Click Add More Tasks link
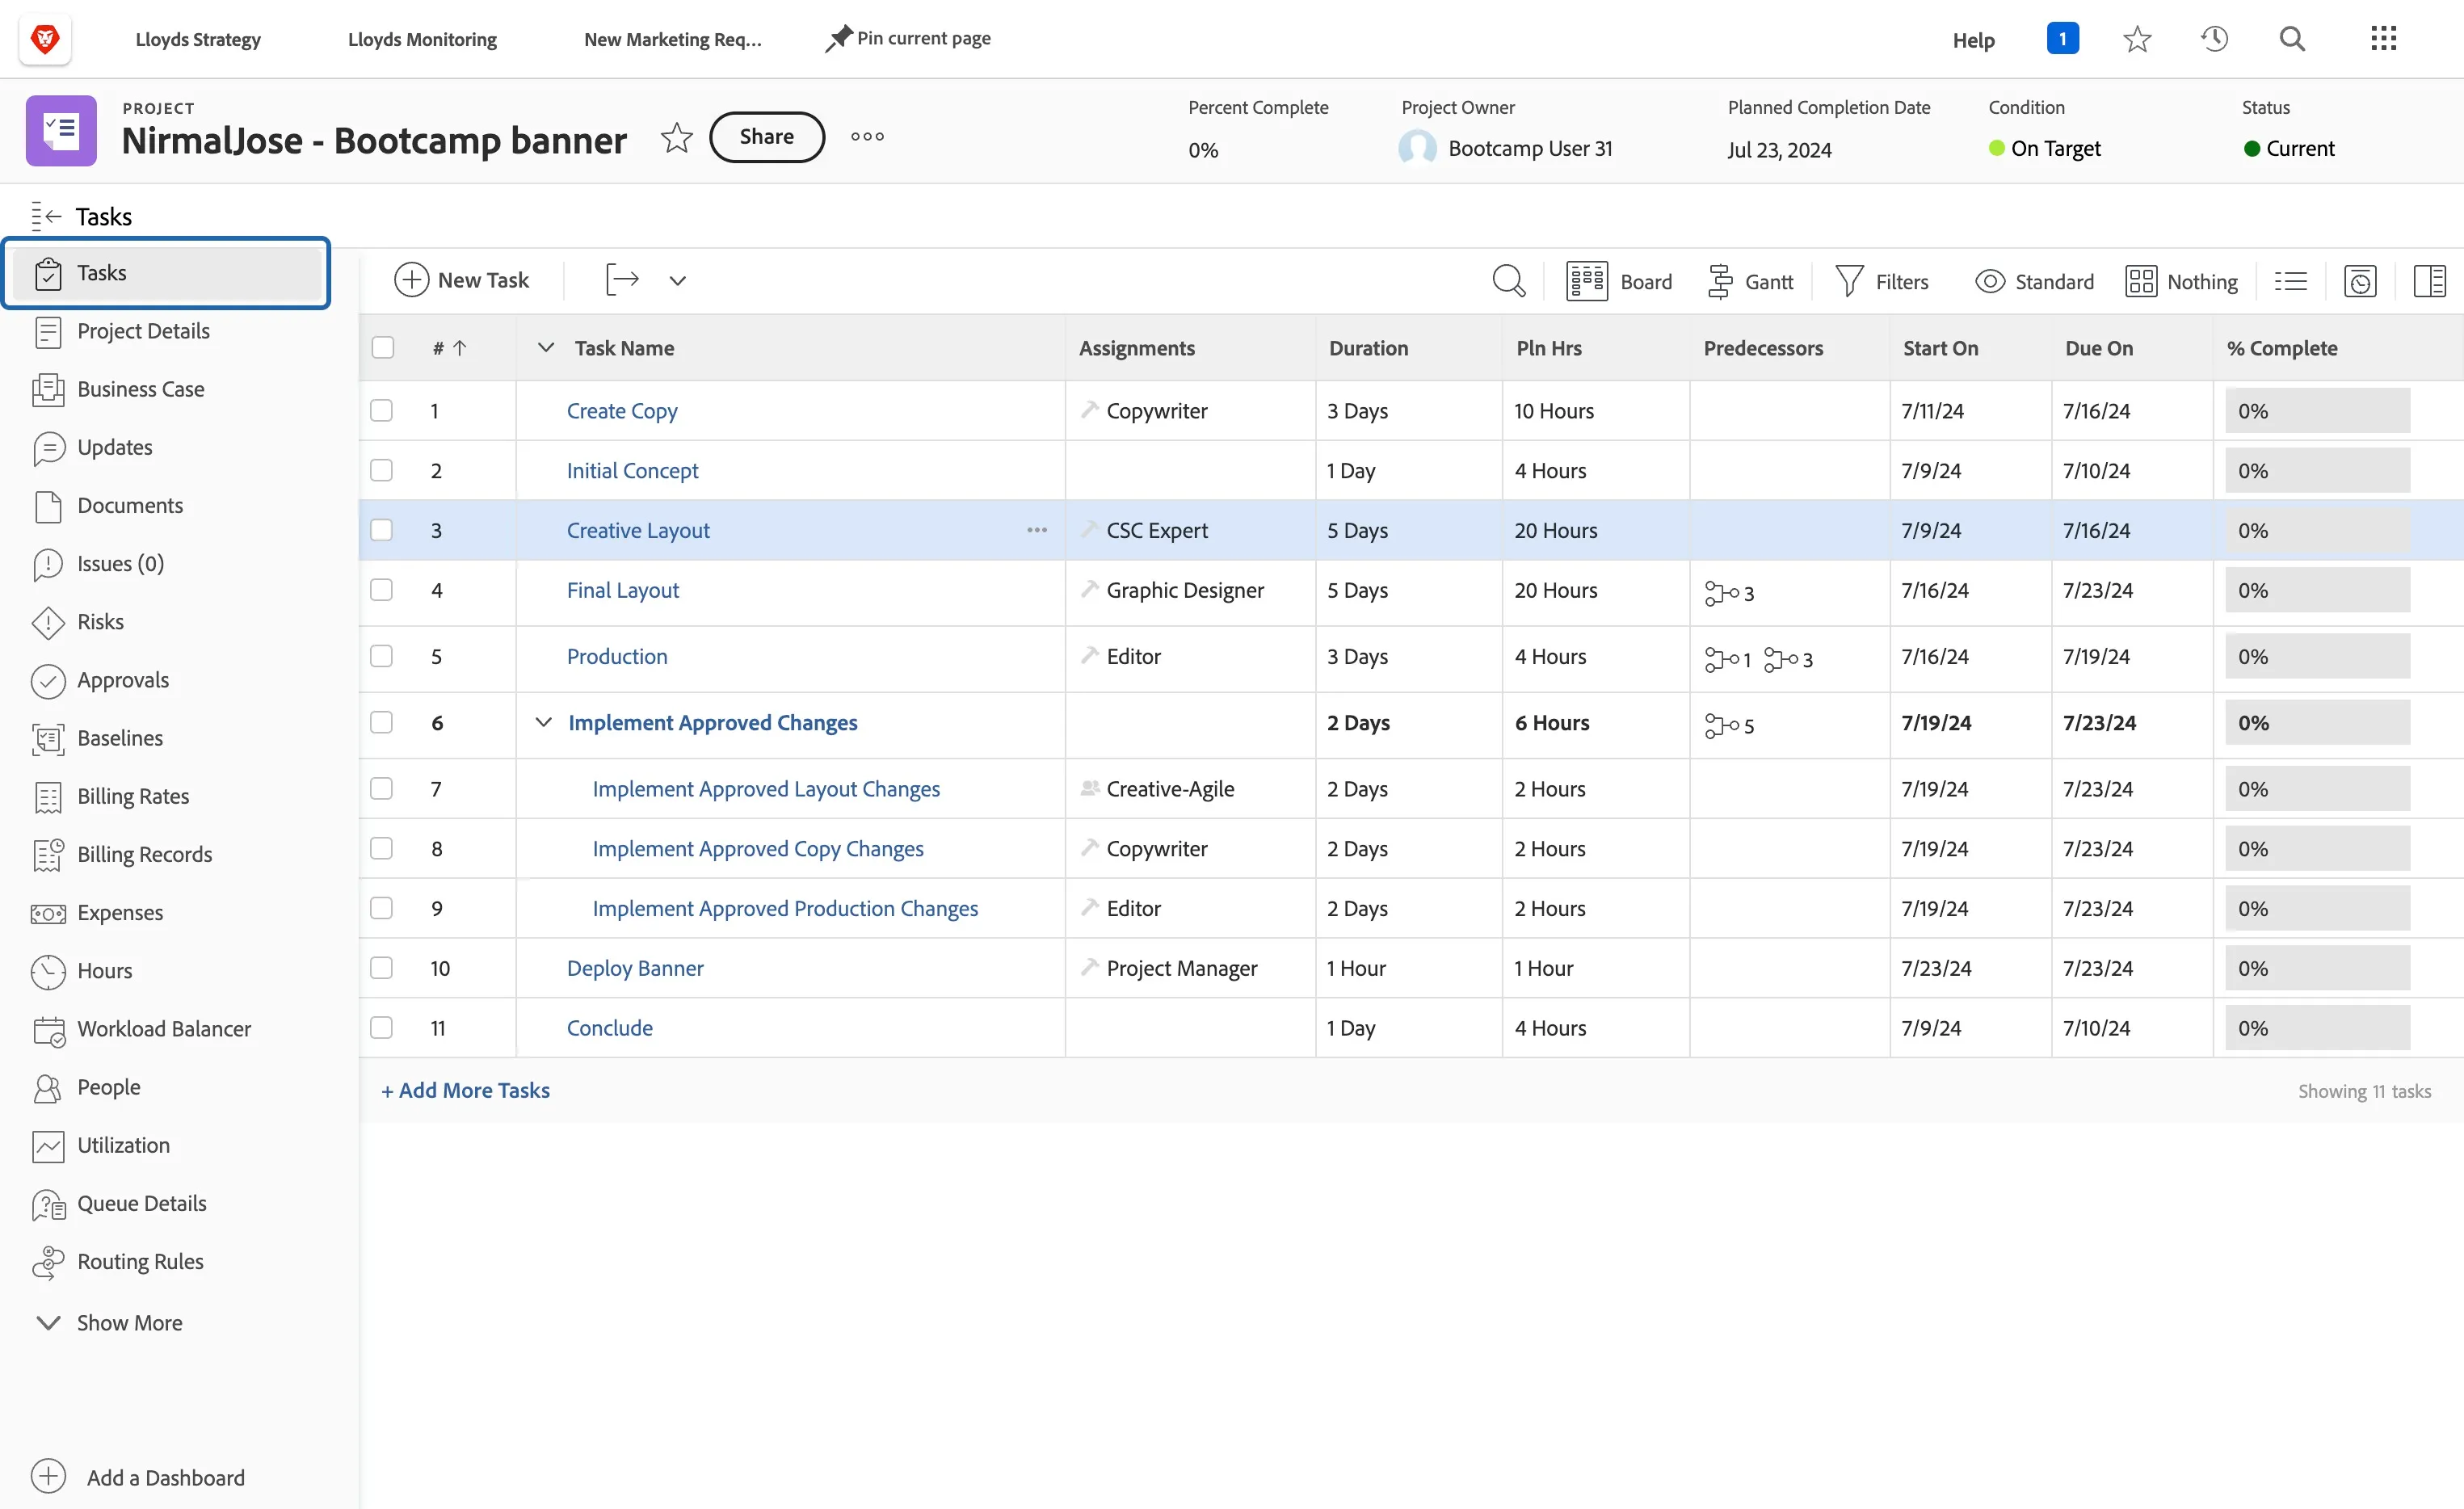Viewport: 2464px width, 1509px height. [465, 1090]
